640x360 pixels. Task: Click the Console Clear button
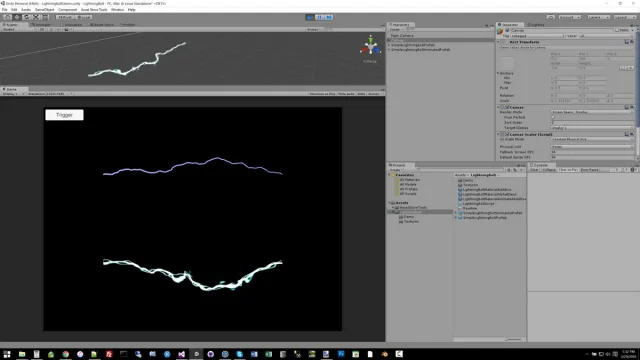534,170
